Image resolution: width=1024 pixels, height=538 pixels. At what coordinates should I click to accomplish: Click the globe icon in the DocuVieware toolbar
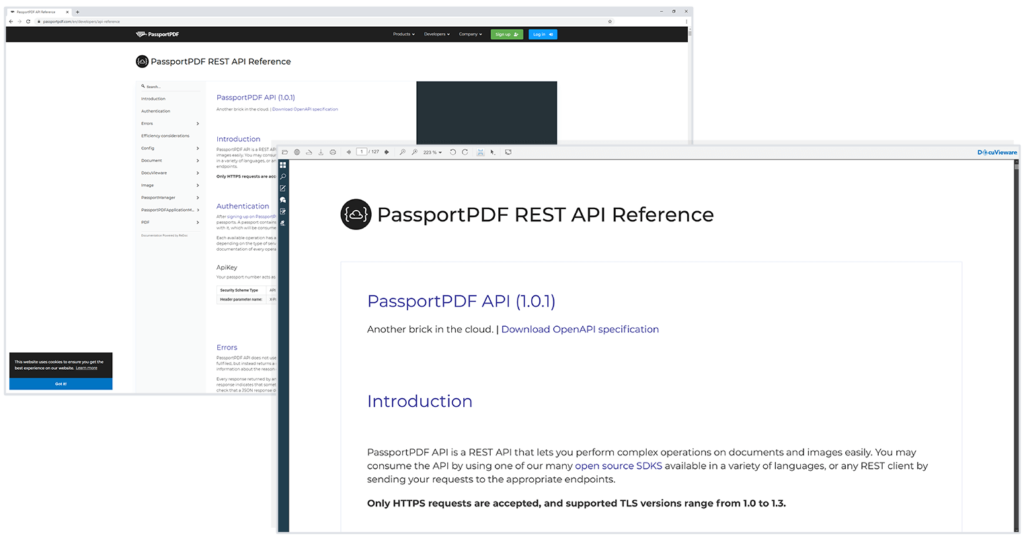(x=297, y=152)
